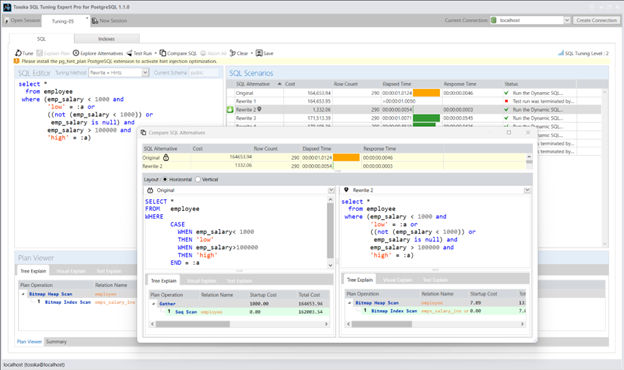The width and height of the screenshot is (624, 370).
Task: Collapse Bitmap Heap Scan node in compare dialog
Action: 349,303
